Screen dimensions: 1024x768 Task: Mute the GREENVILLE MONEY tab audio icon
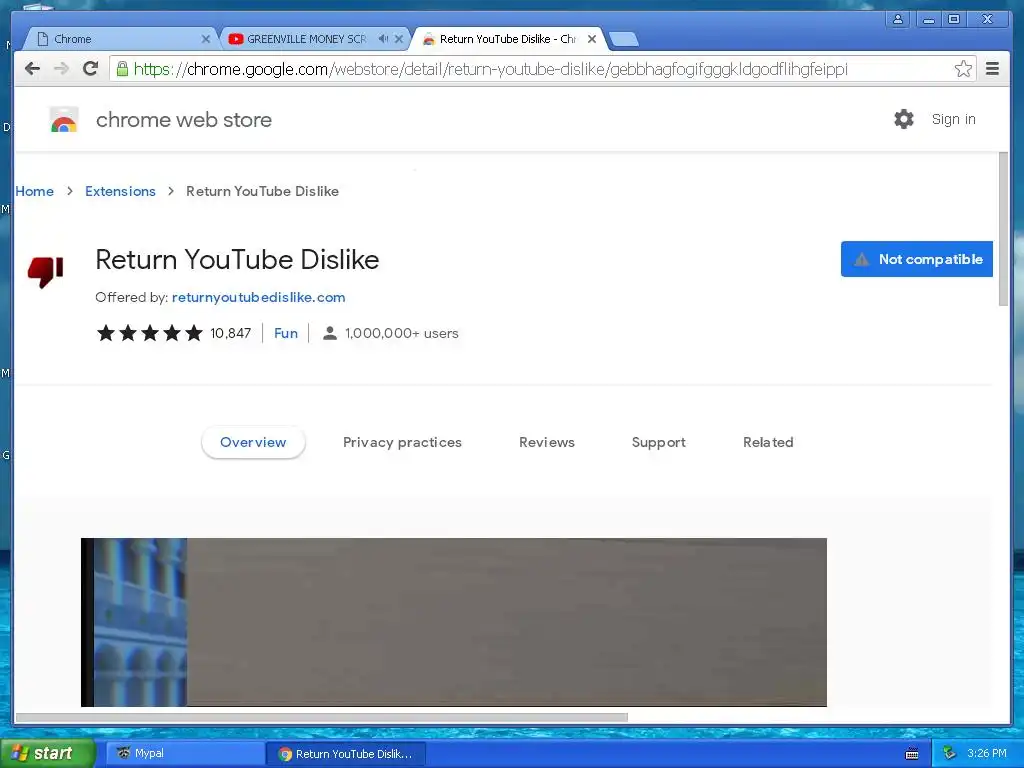click(x=383, y=39)
